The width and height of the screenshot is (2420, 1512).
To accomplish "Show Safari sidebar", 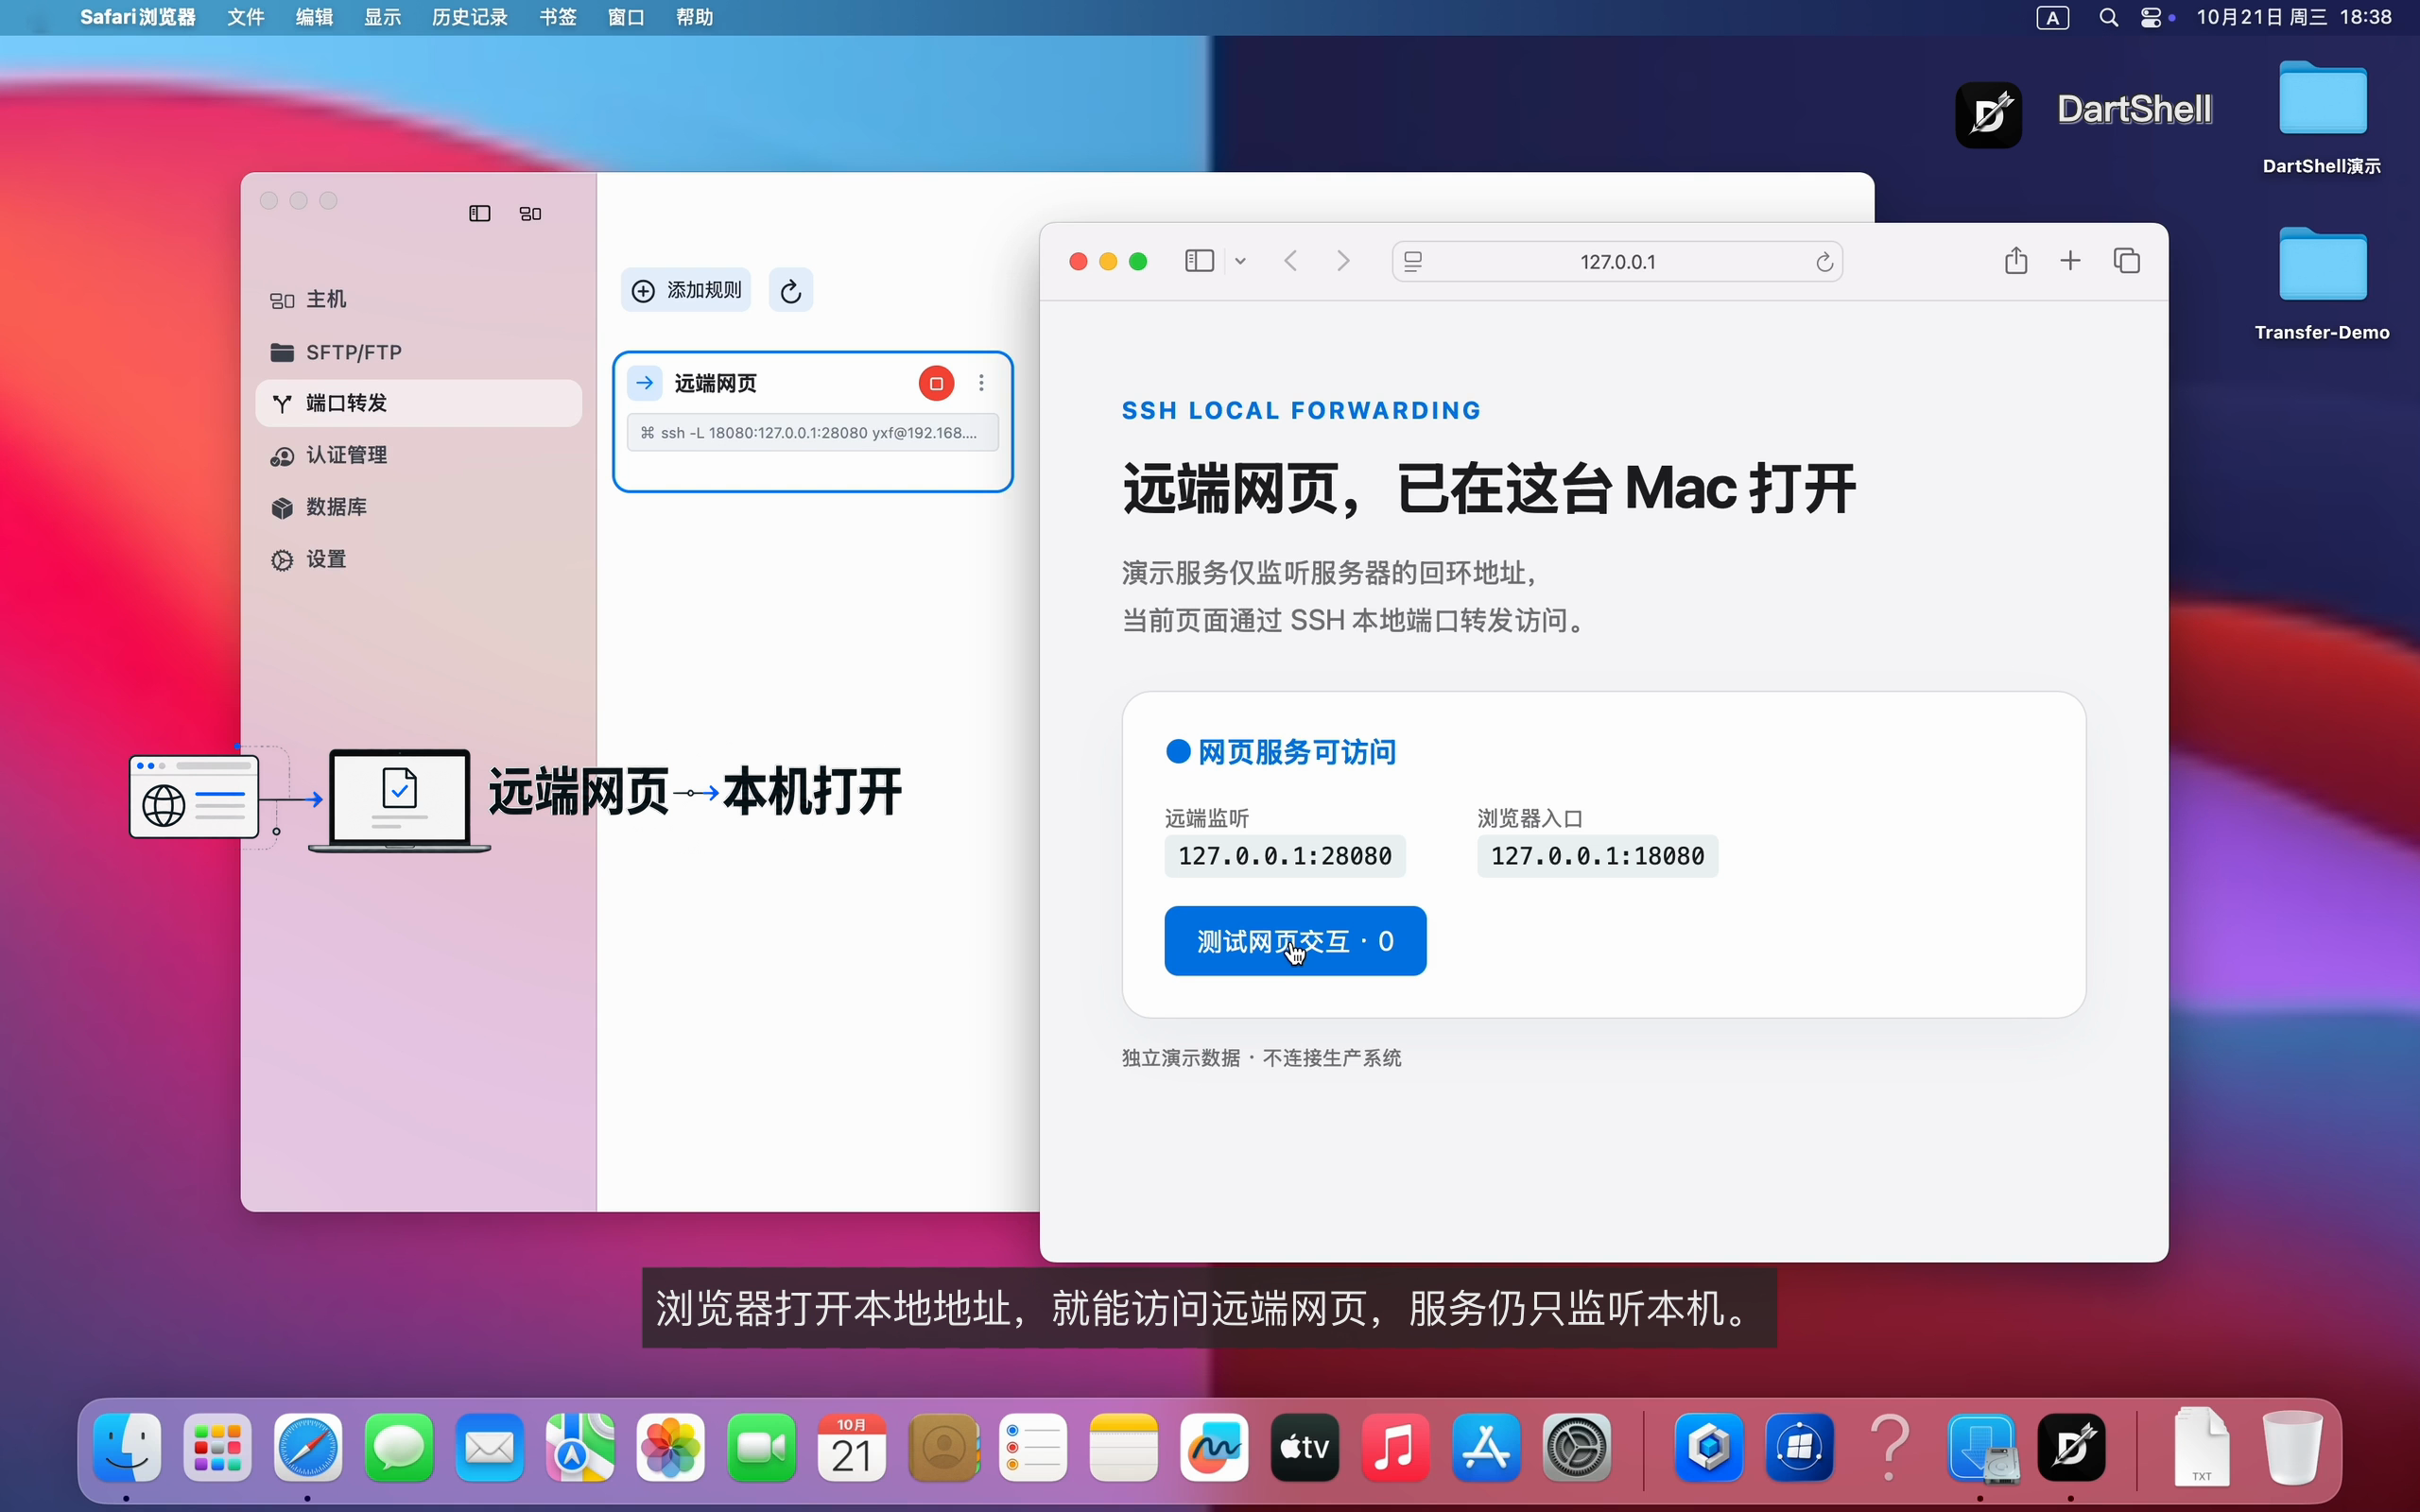I will (x=1199, y=261).
